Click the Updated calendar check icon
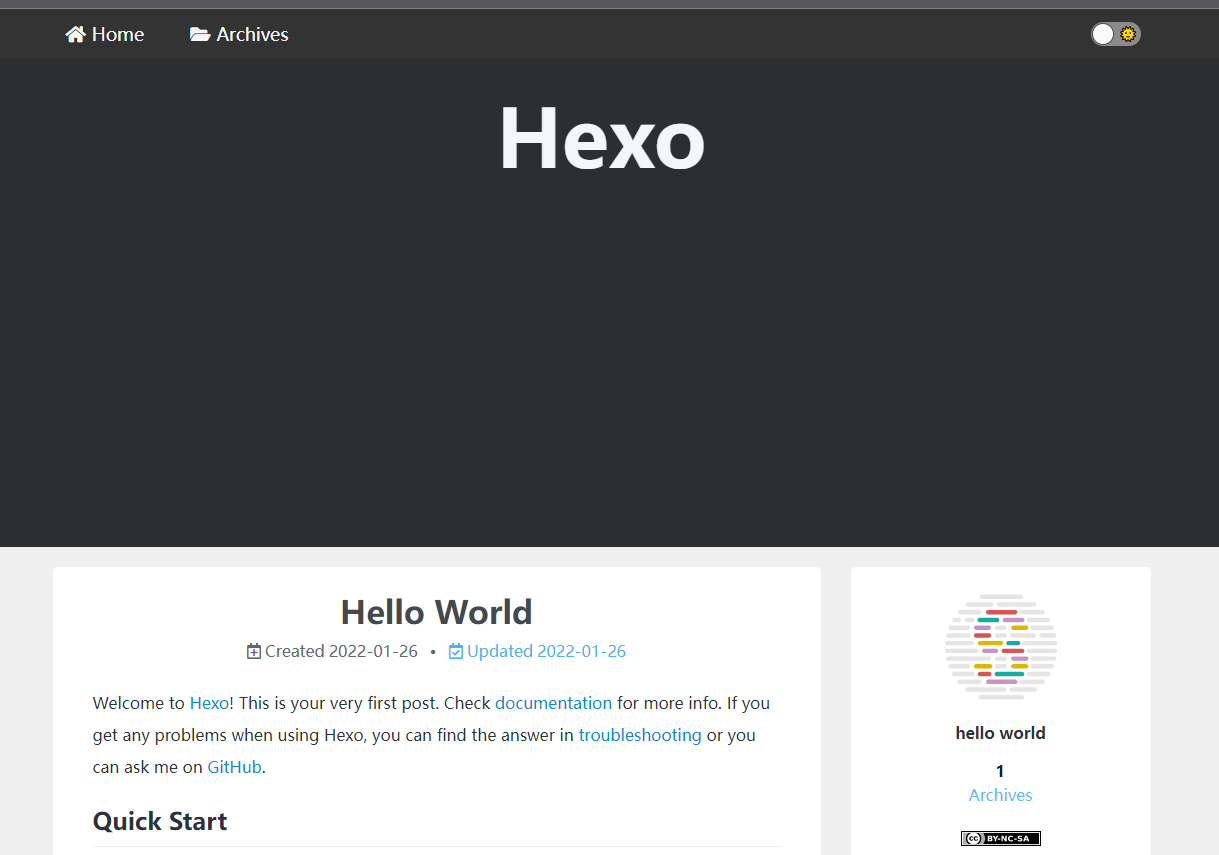The image size is (1219, 855). coord(456,651)
